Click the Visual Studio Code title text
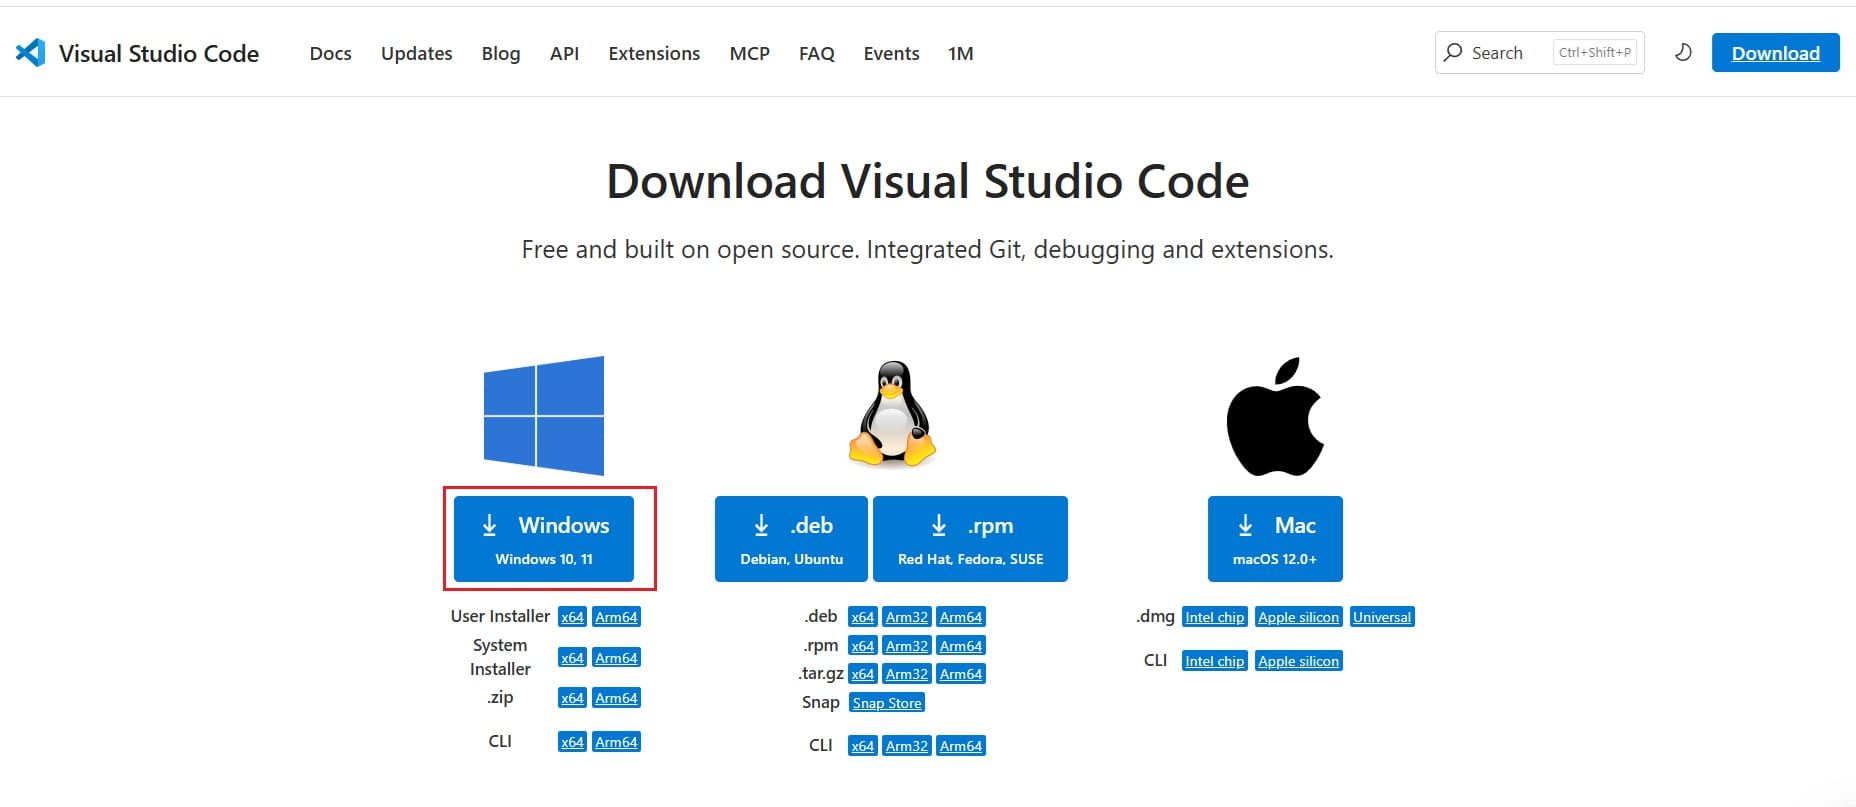This screenshot has width=1856, height=807. pos(159,53)
